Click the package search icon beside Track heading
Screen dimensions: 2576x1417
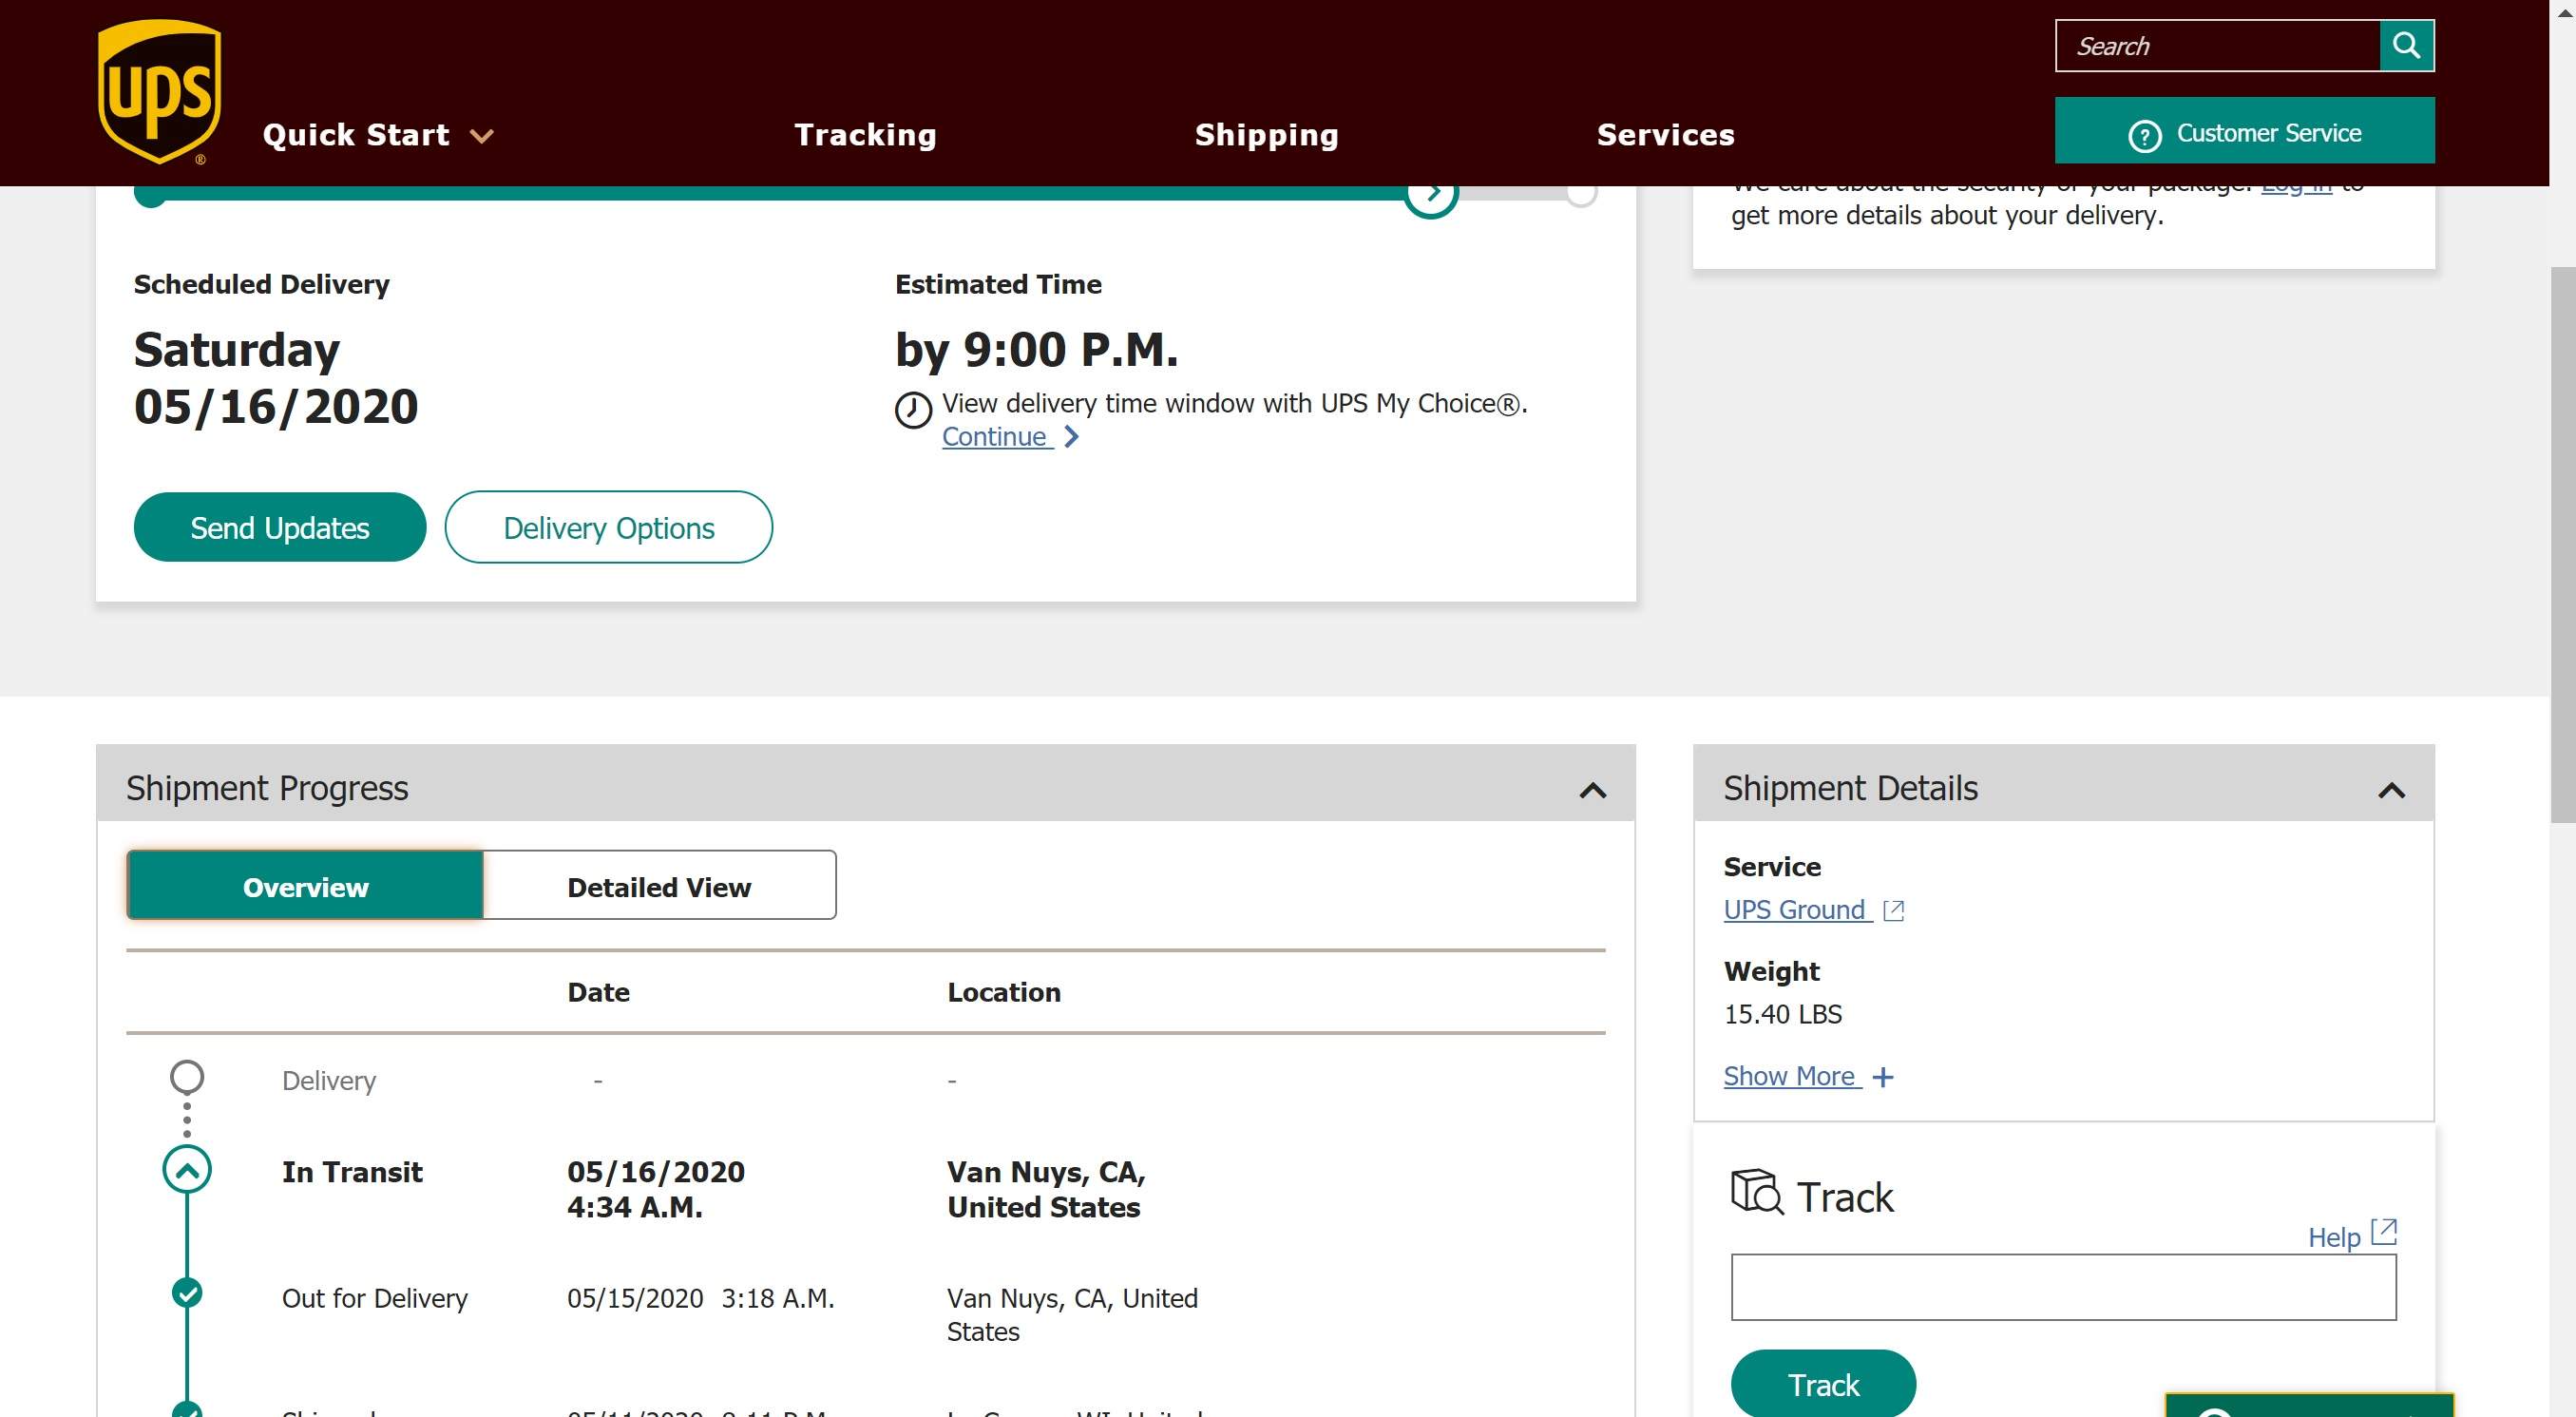[x=1757, y=1192]
